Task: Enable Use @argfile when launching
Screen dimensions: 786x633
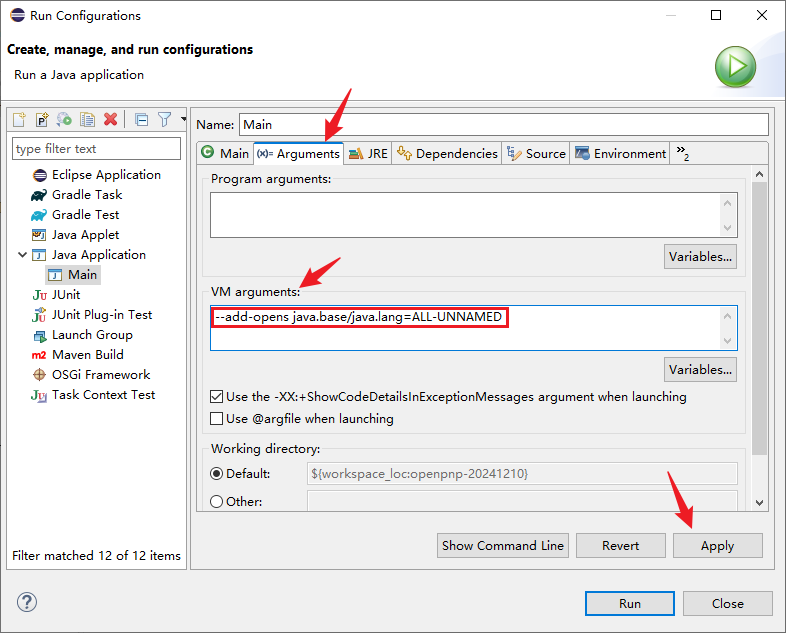Action: (217, 419)
